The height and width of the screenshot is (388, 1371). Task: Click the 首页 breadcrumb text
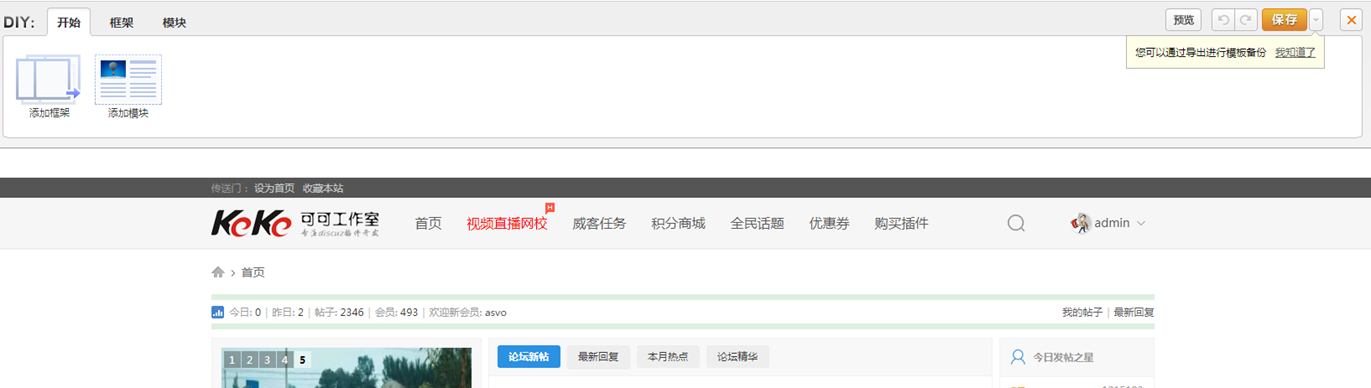coord(253,272)
